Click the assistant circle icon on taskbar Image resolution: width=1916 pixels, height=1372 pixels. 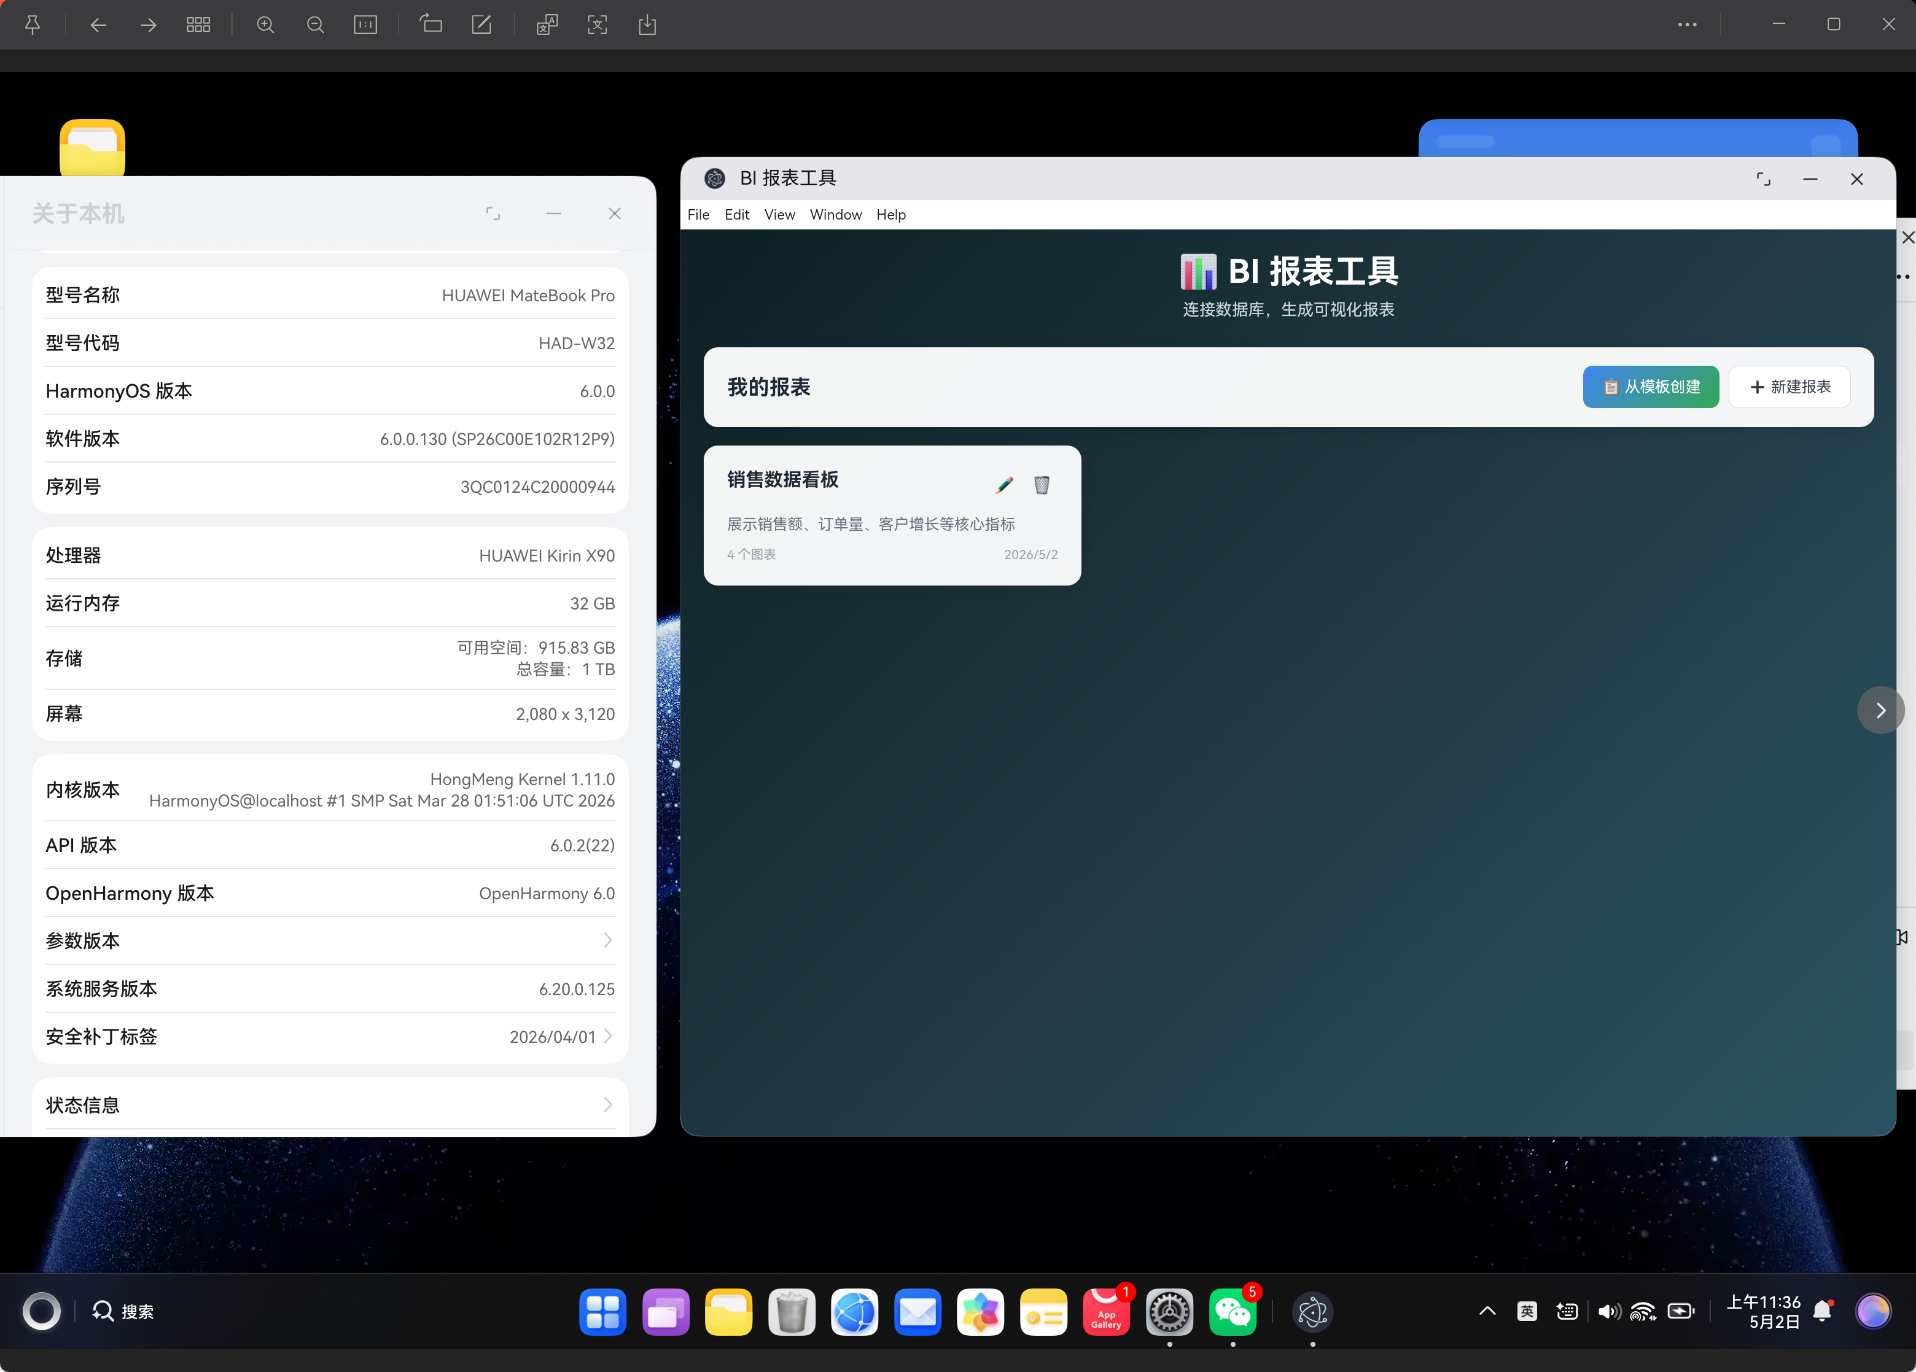pos(42,1311)
